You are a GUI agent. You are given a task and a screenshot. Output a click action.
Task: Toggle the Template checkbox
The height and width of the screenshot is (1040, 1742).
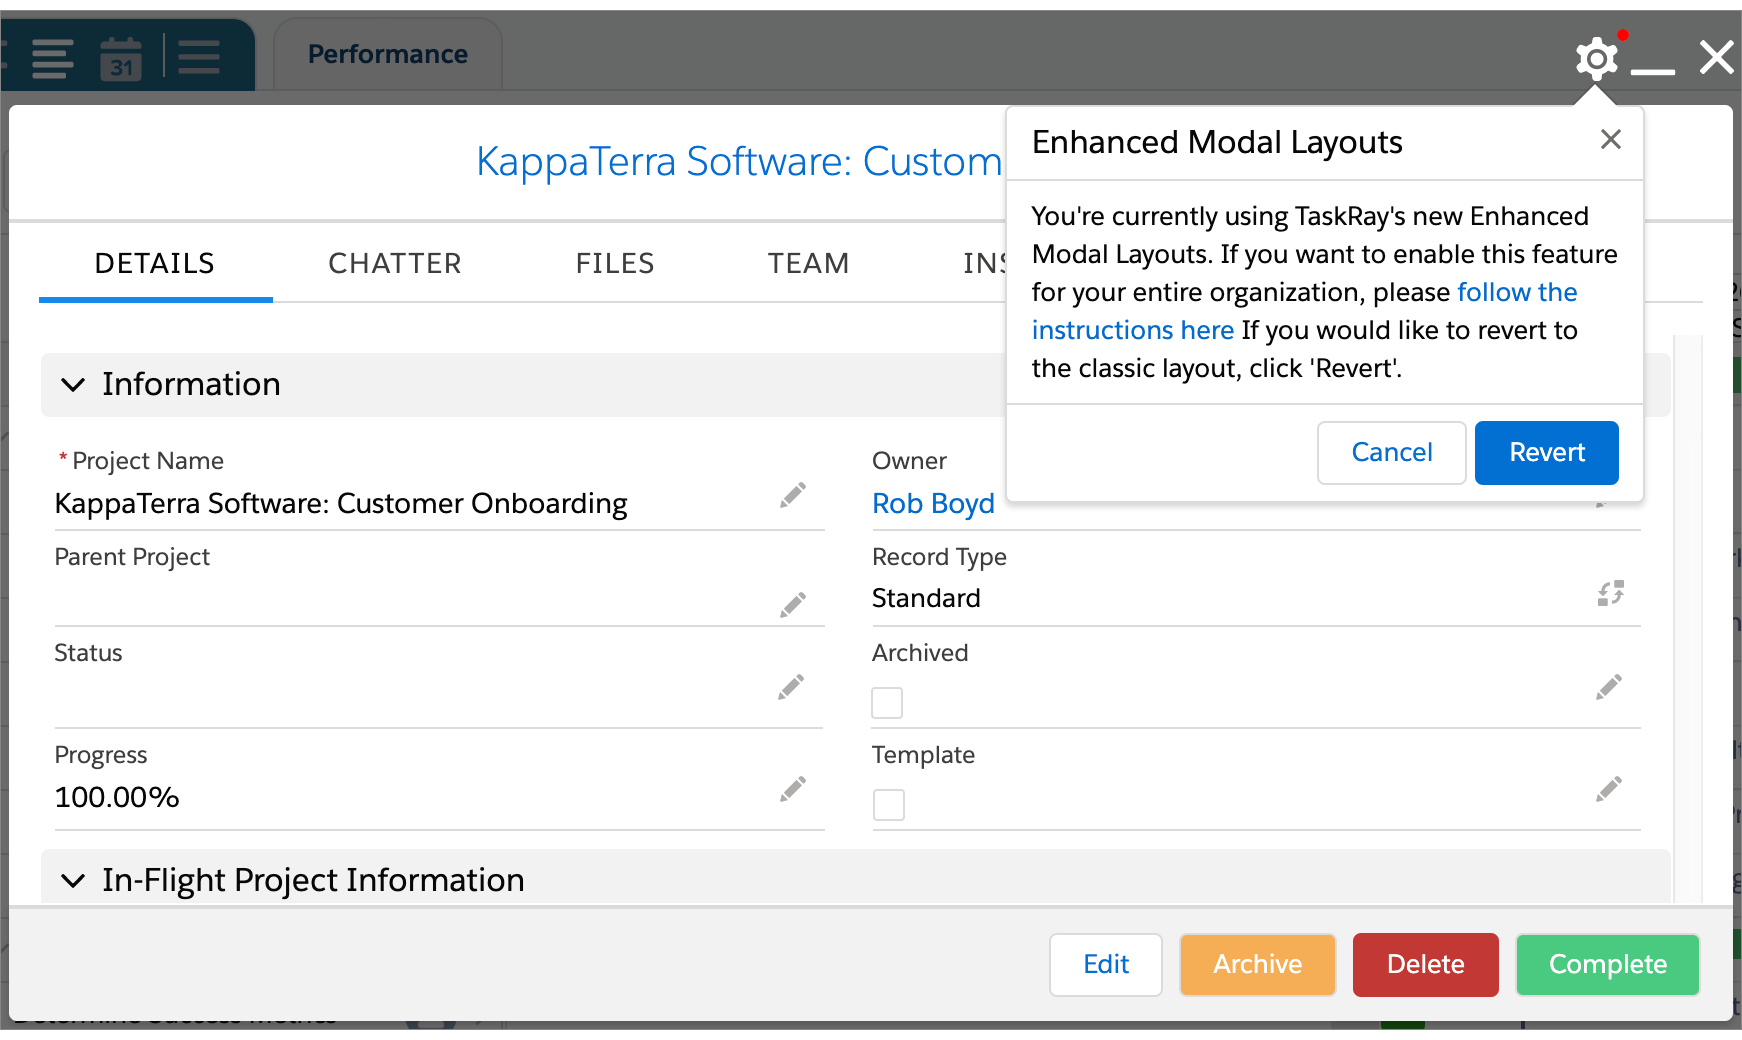coord(889,805)
